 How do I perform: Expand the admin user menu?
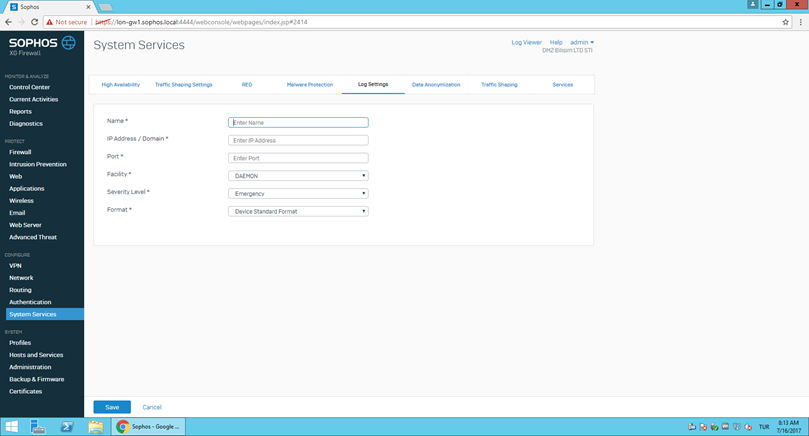tap(581, 42)
